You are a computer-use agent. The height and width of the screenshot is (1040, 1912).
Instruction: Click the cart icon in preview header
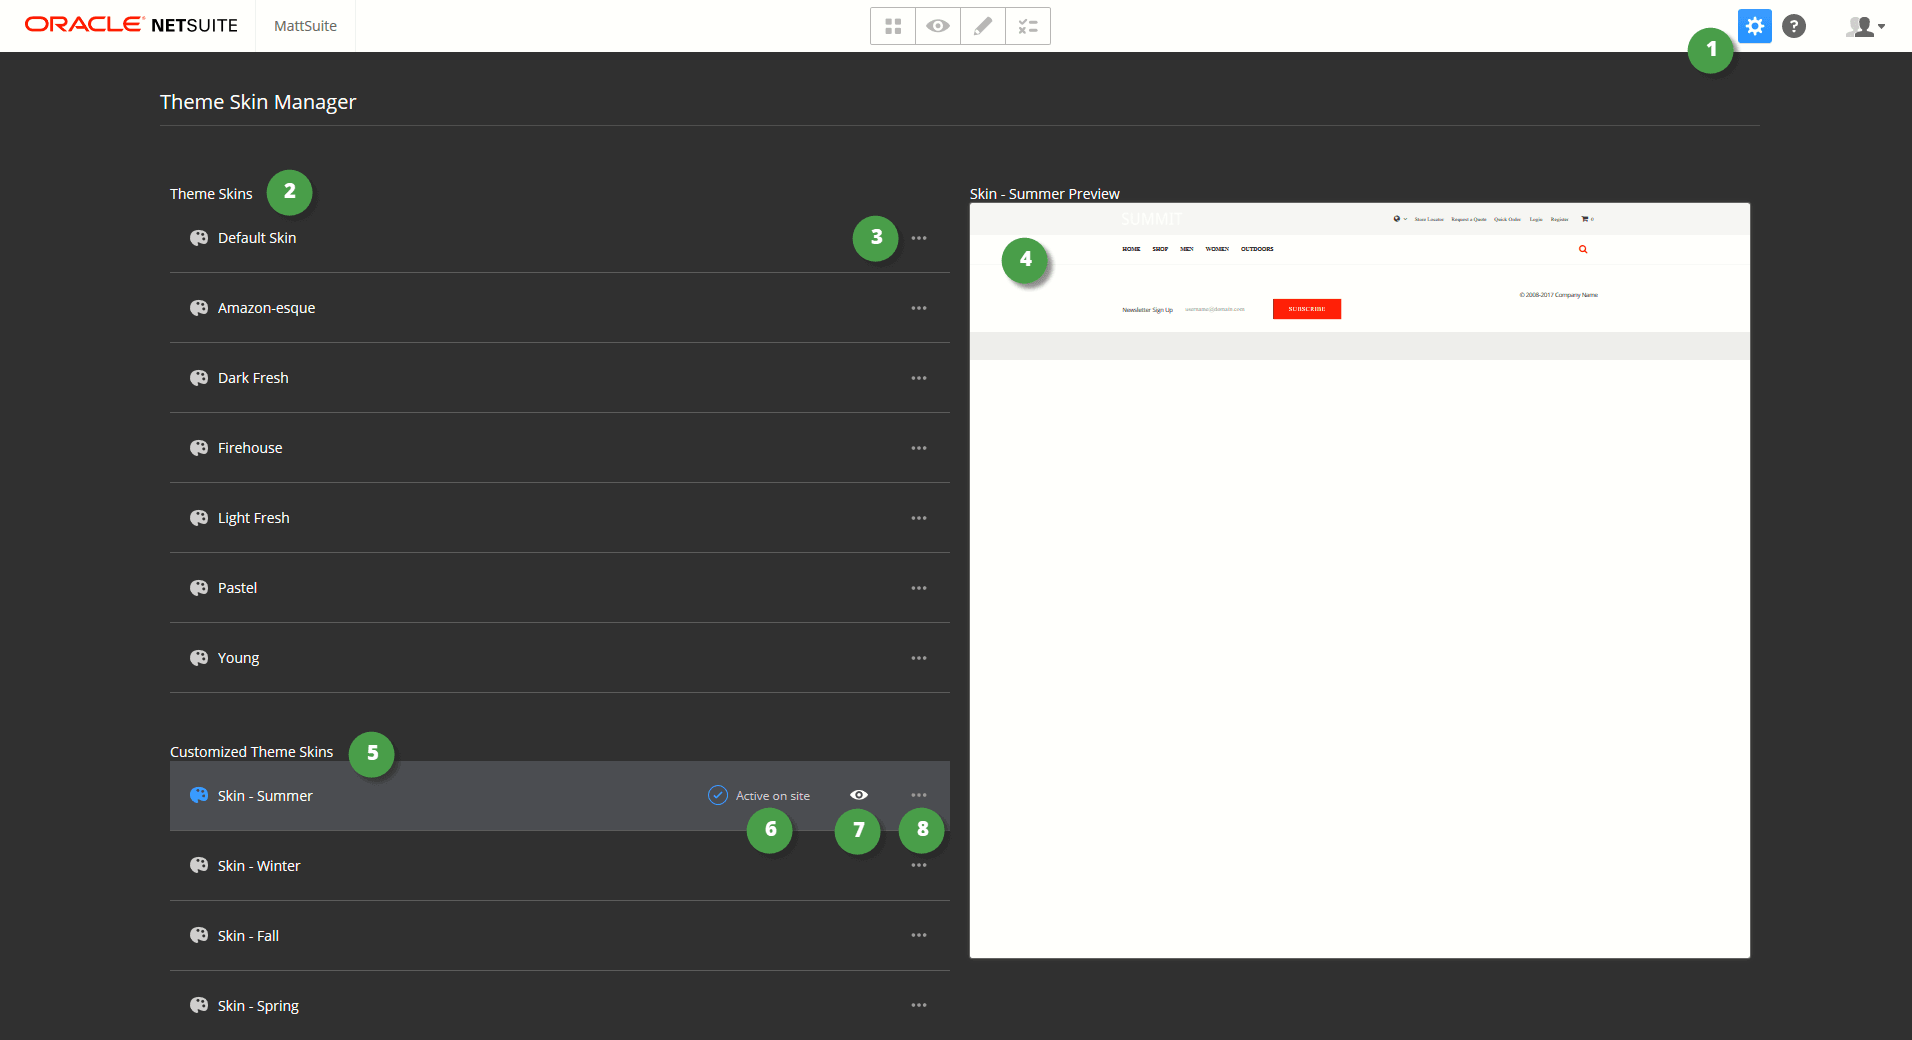pos(1586,219)
